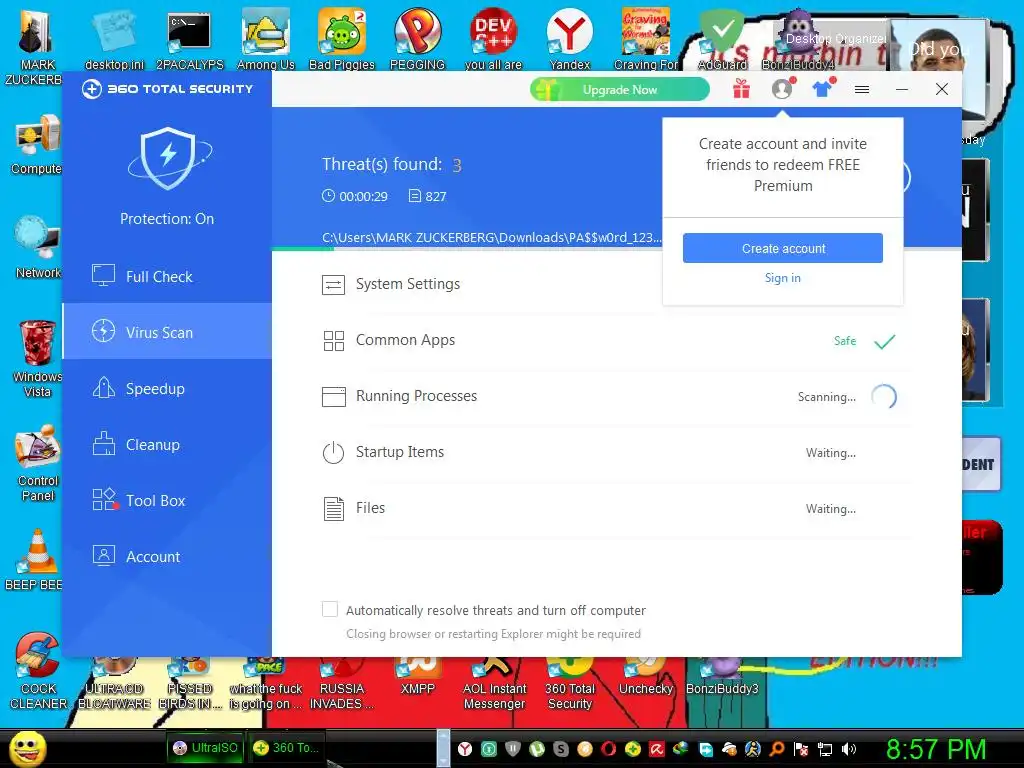Open Full Check in sidebar
This screenshot has height=768, width=1024.
click(x=167, y=276)
